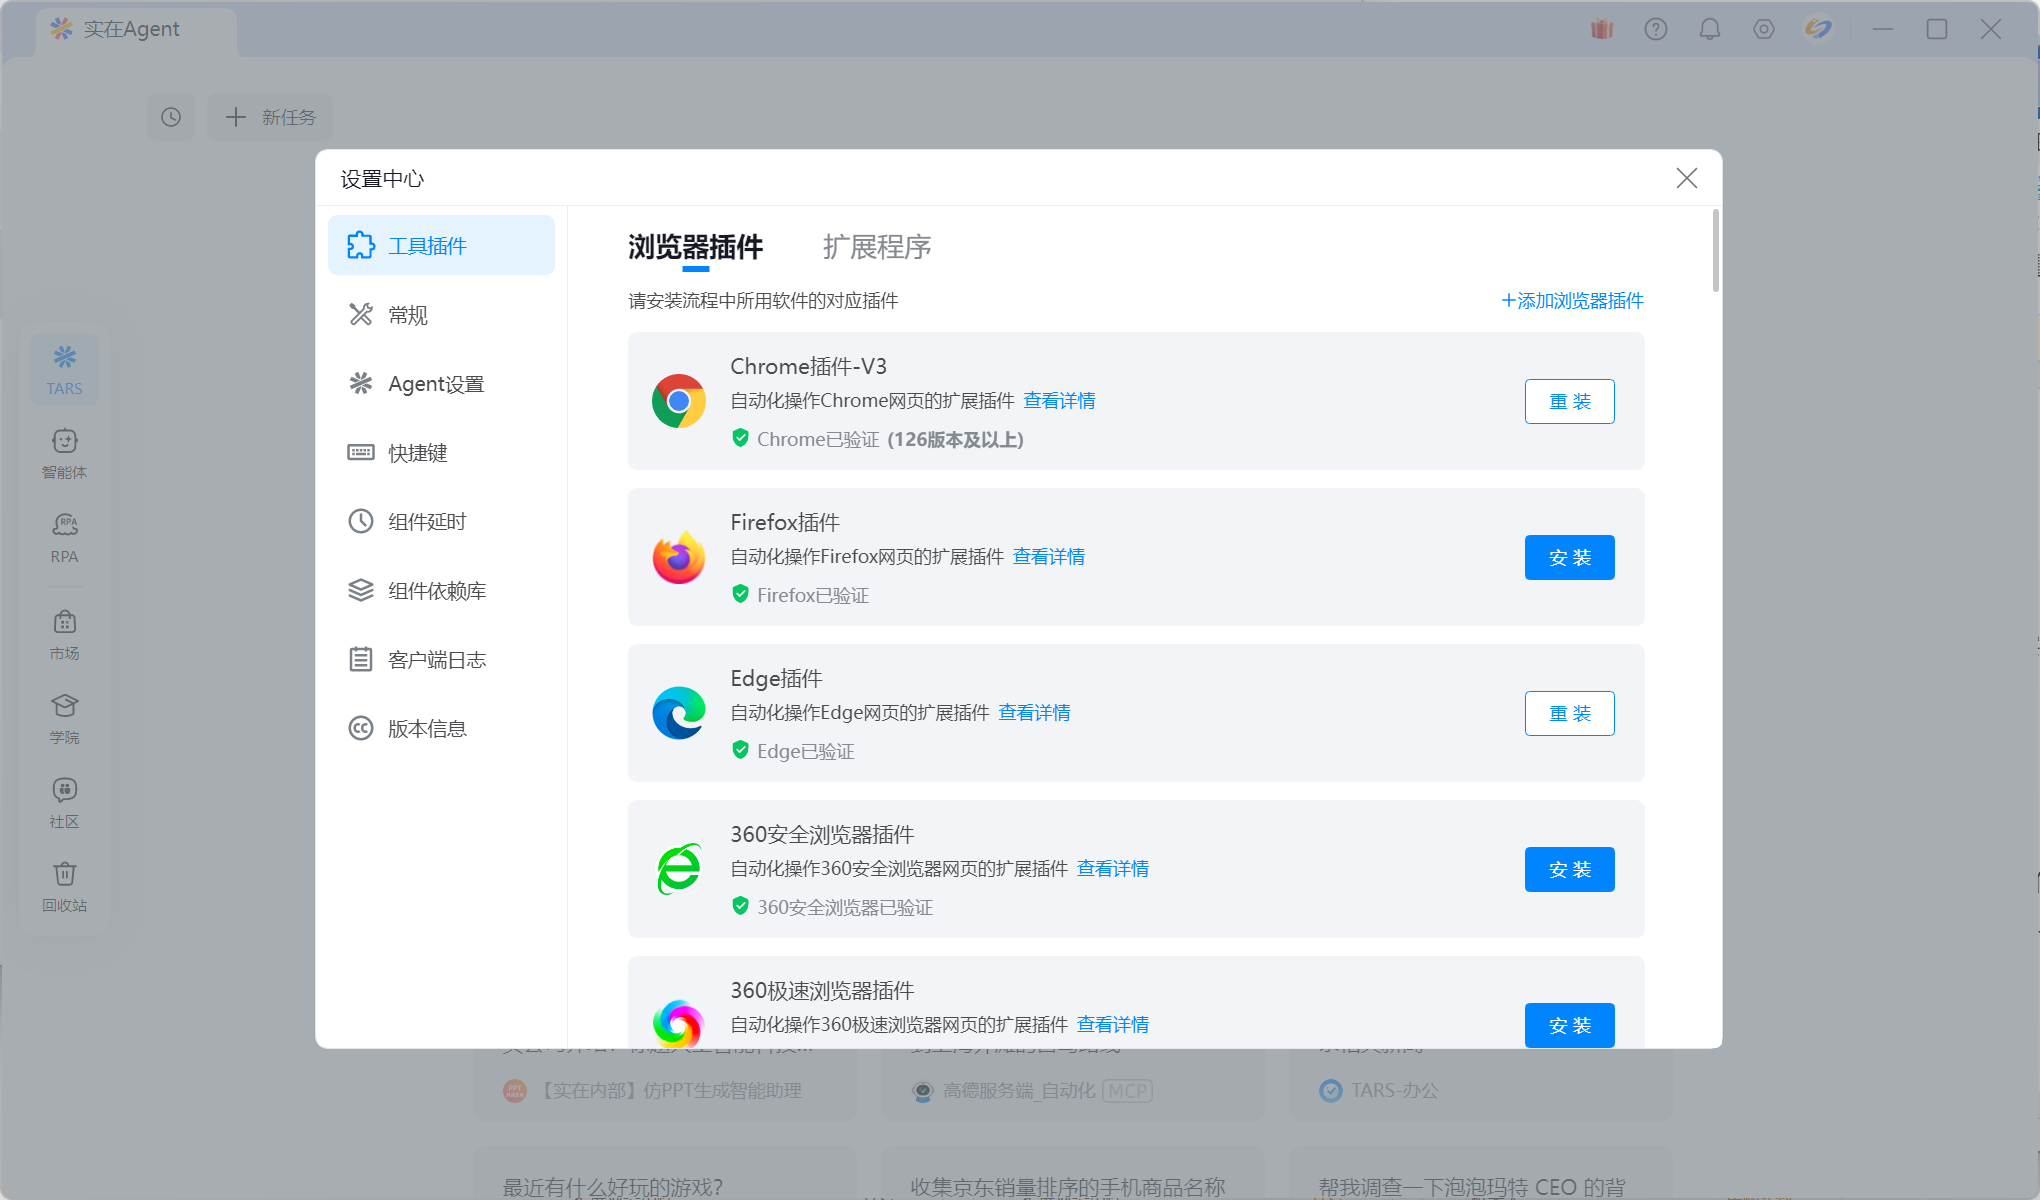Close the 设置中心 dialog
The width and height of the screenshot is (2040, 1200).
pyautogui.click(x=1686, y=179)
